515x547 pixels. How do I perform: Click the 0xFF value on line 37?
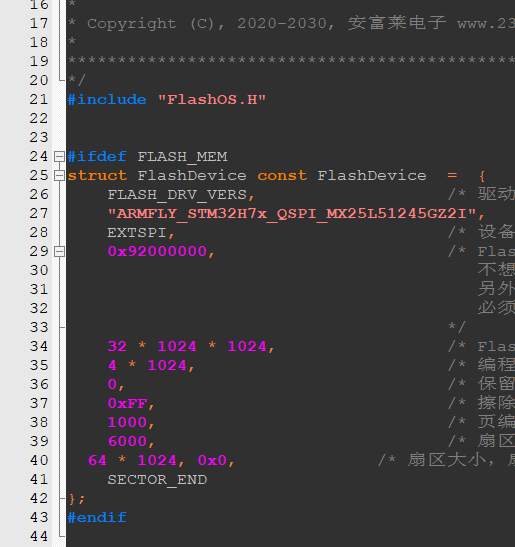coord(127,404)
